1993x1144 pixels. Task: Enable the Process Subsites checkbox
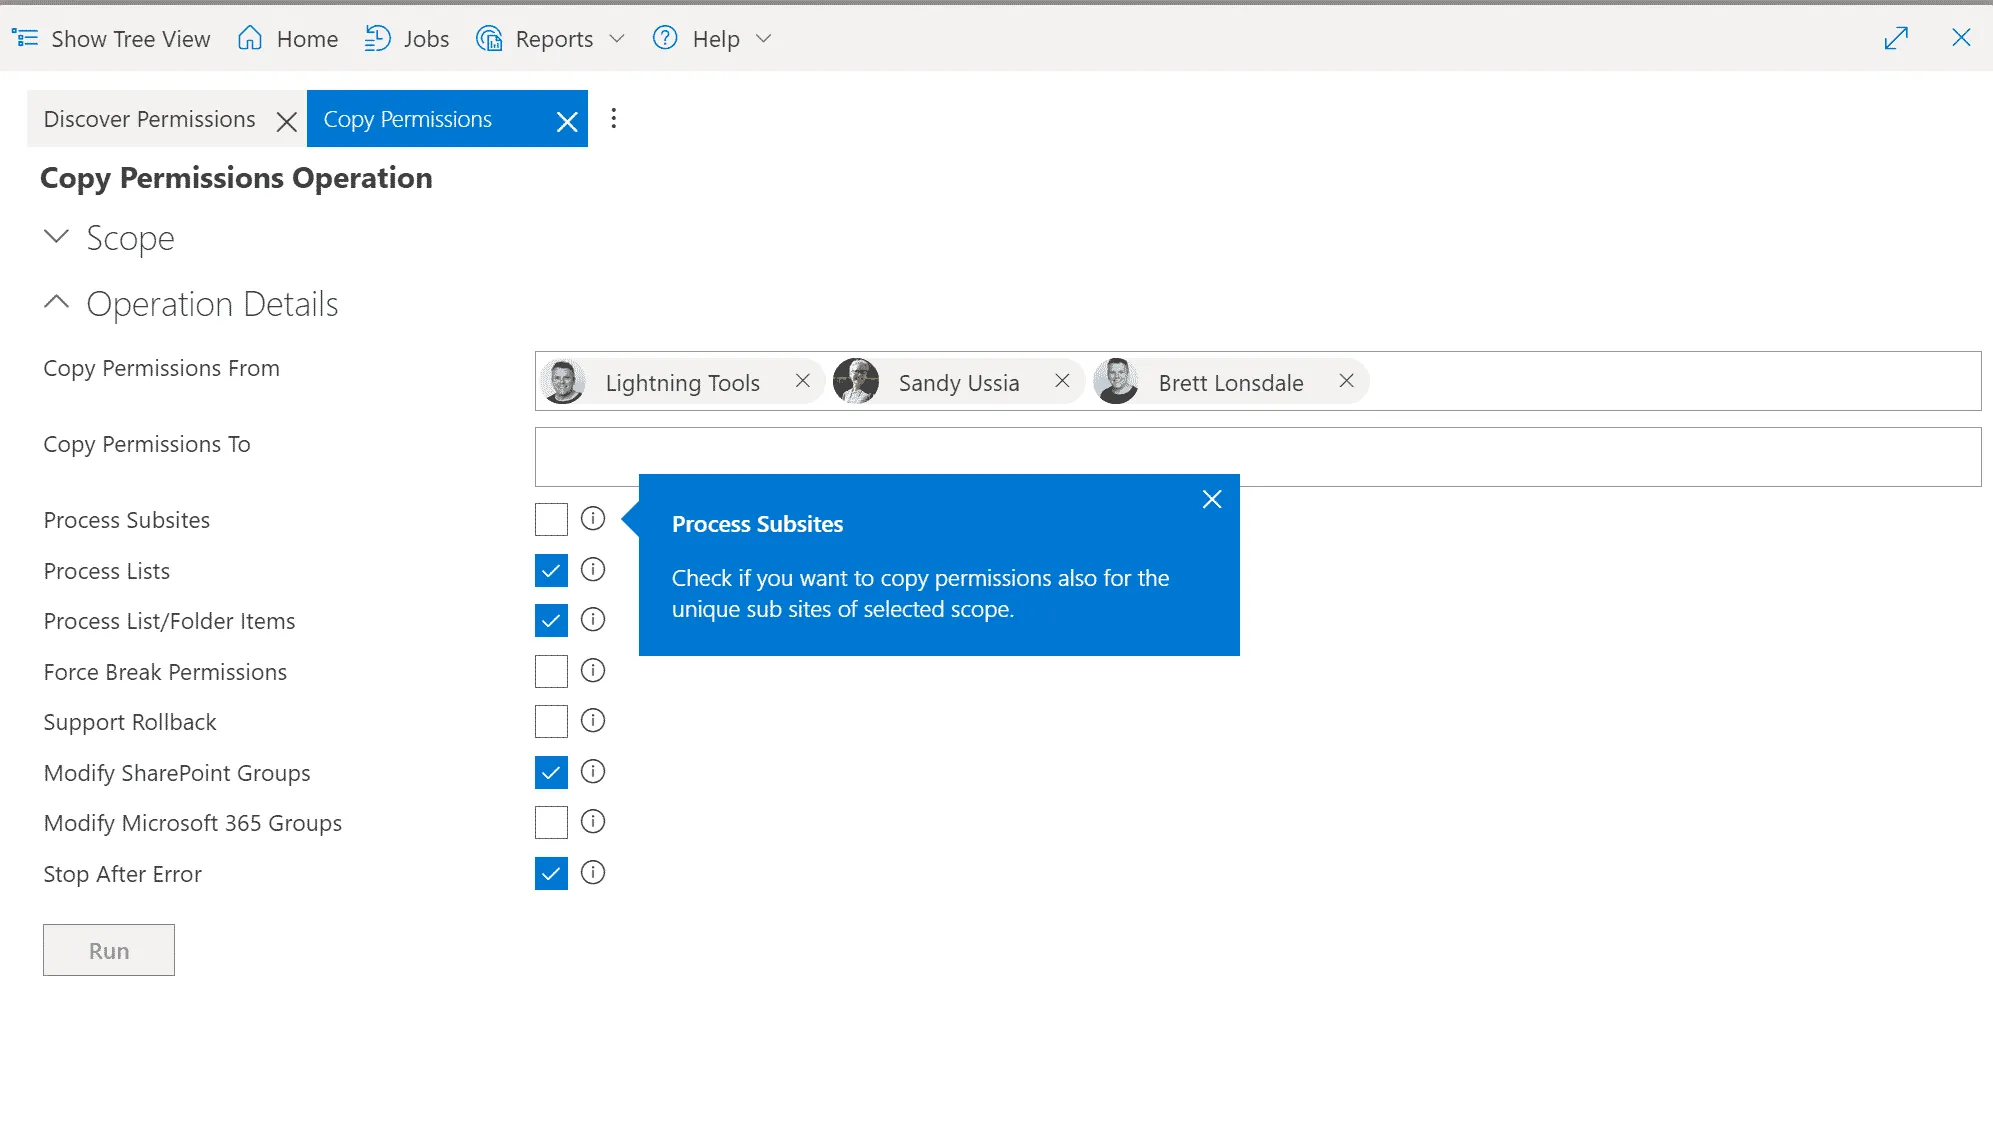(551, 519)
